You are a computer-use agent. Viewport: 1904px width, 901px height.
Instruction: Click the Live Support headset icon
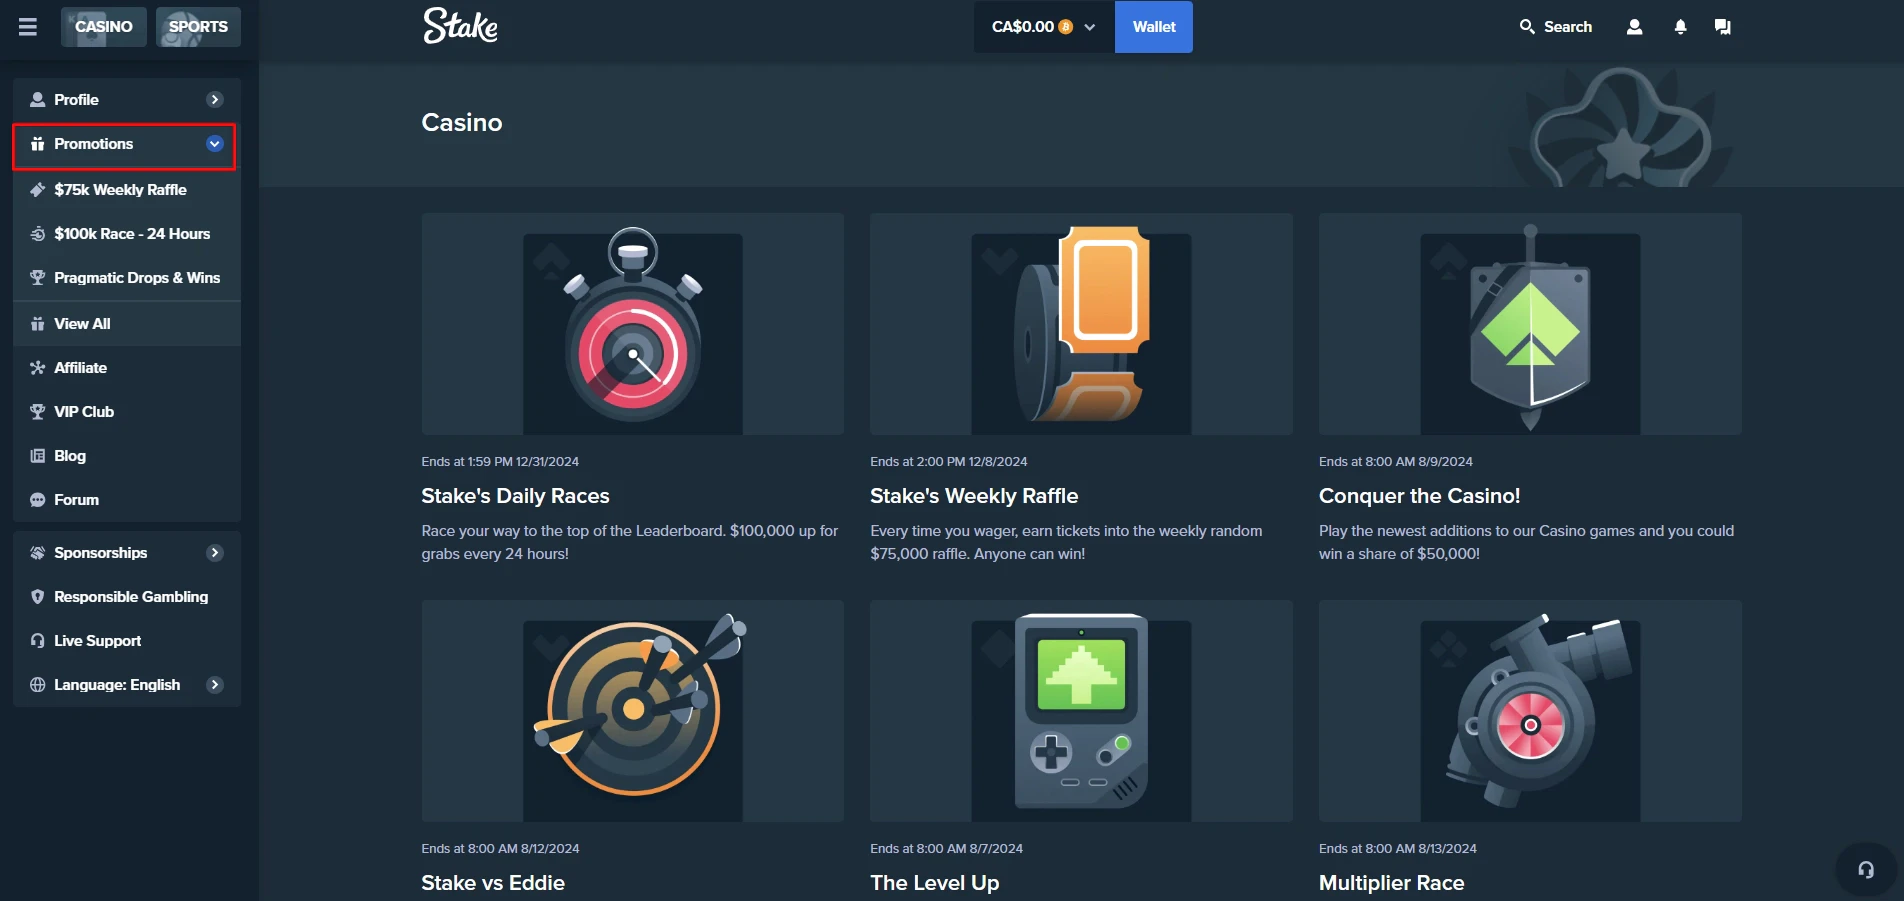point(38,641)
